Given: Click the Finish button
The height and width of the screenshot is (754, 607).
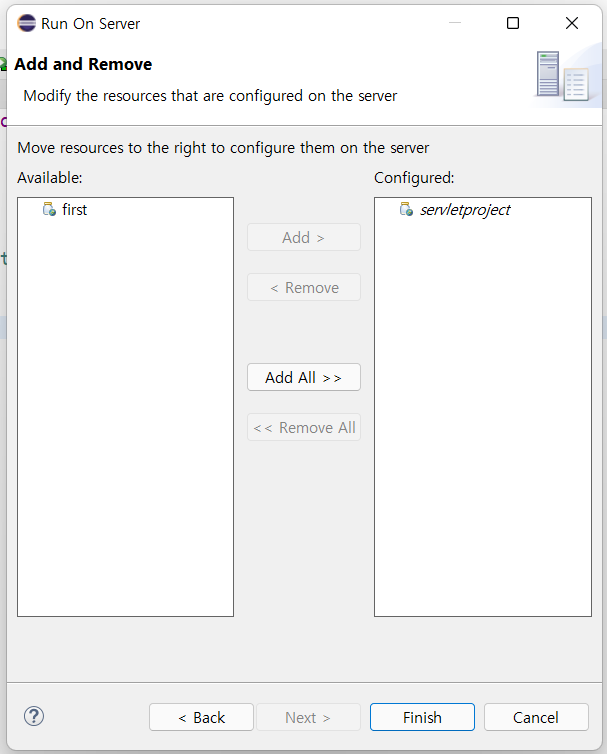Looking at the screenshot, I should [x=422, y=717].
